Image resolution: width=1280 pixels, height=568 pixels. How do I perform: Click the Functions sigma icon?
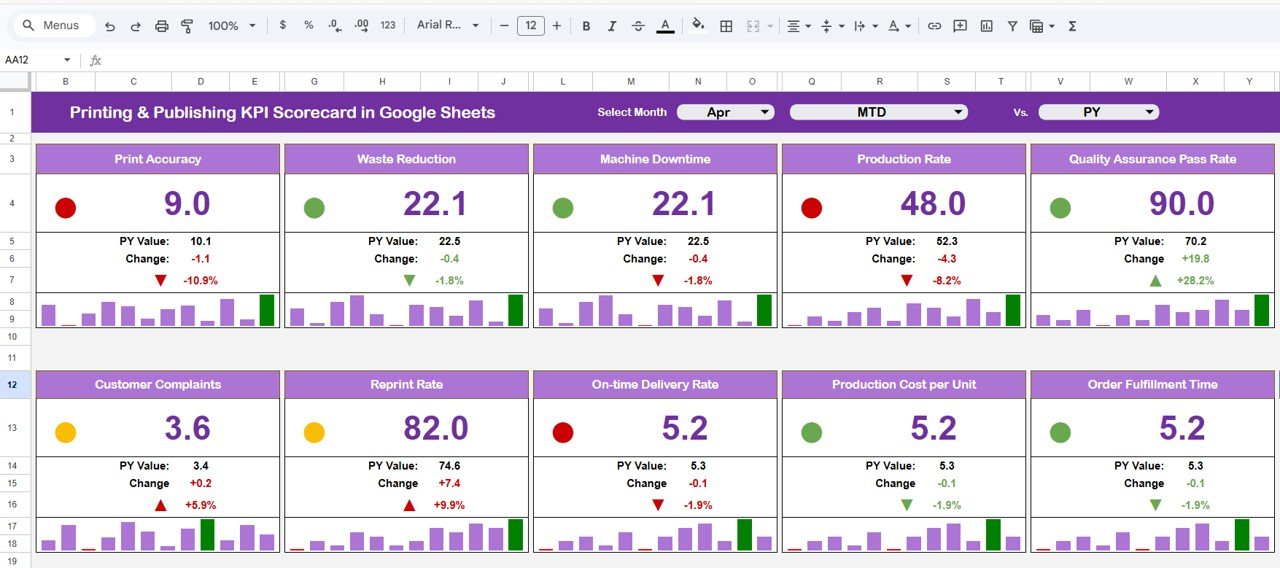[1072, 26]
